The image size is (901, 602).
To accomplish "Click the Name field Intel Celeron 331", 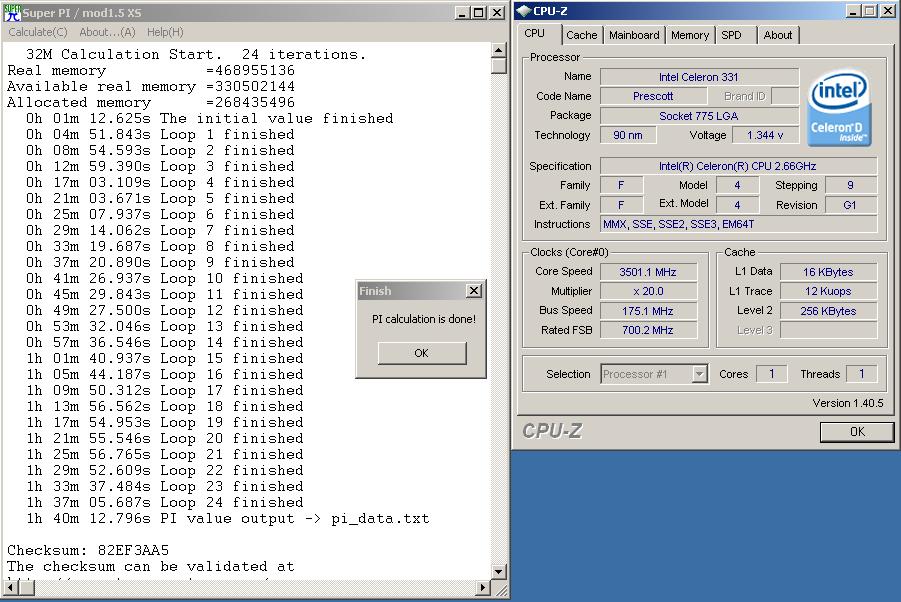I will pyautogui.click(x=699, y=77).
